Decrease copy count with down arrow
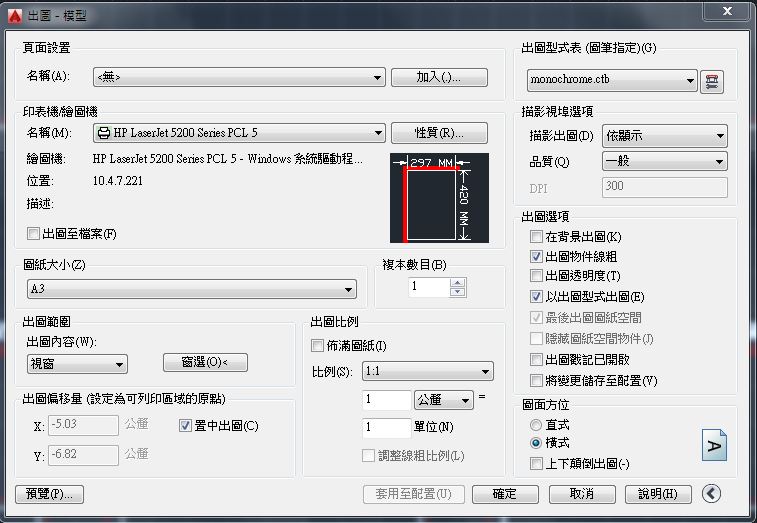Screen dimensions: 757x523 [x=458, y=292]
